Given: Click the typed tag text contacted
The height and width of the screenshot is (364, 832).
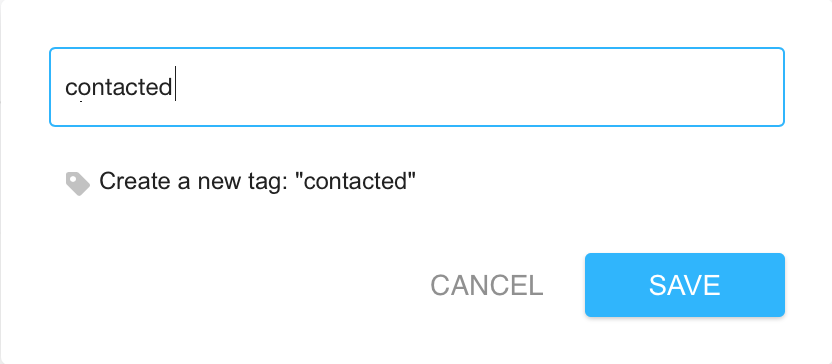Looking at the screenshot, I should click(x=118, y=87).
